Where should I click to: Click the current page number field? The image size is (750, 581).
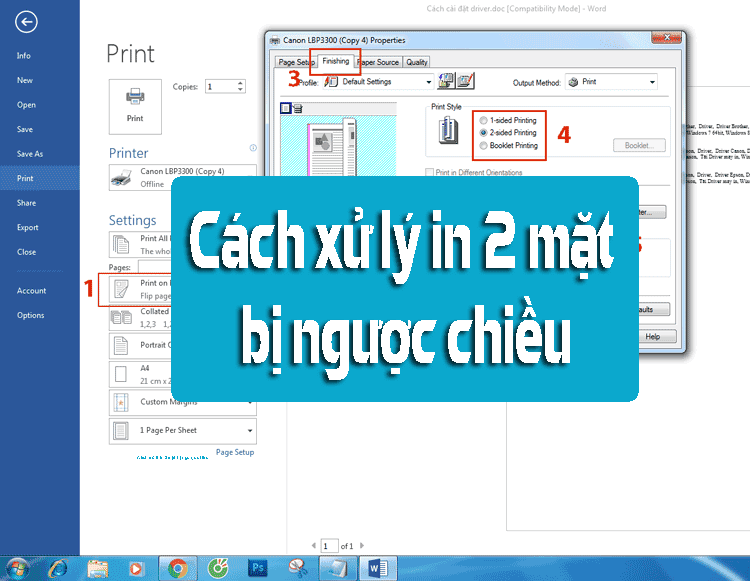point(328,546)
